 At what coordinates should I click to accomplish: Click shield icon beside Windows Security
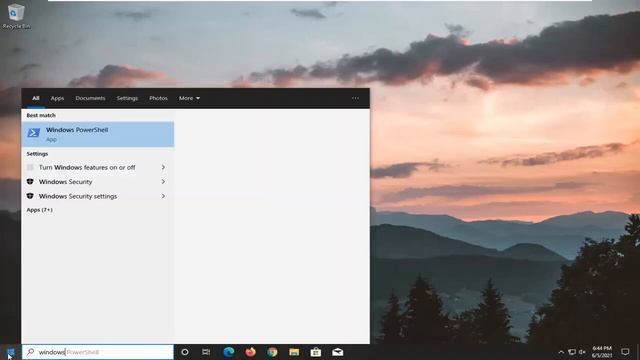30,182
